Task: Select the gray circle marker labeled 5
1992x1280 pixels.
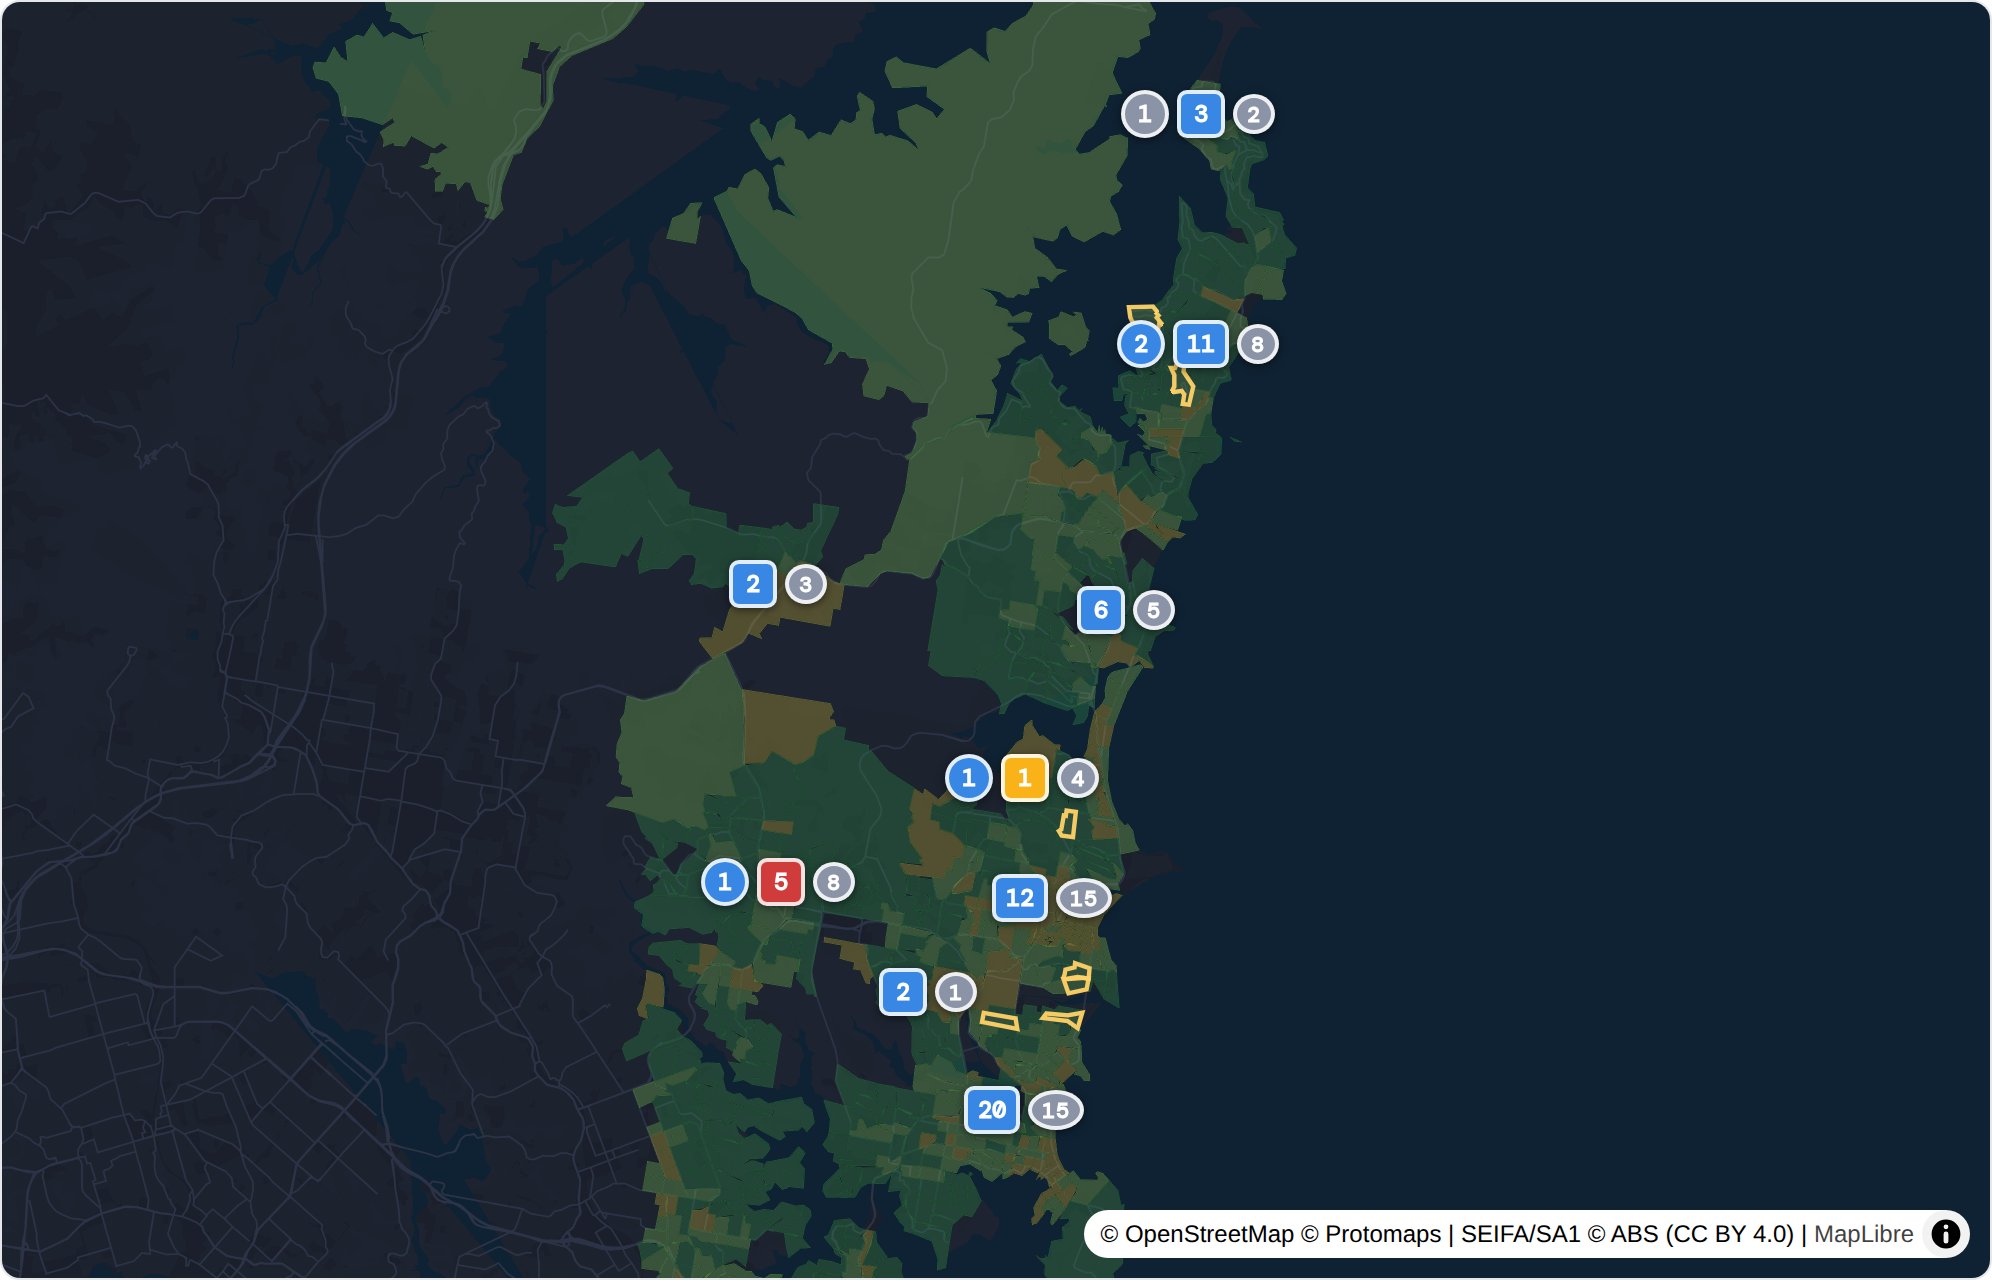Action: (x=1154, y=610)
